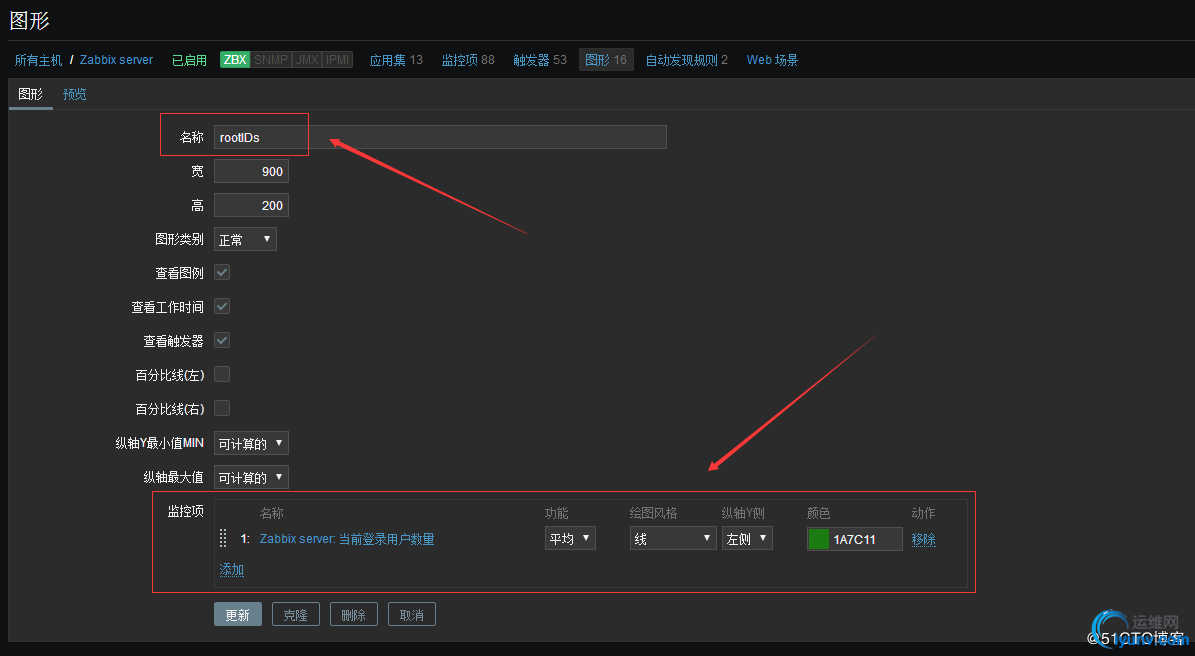Open the 图形 16 menu item
This screenshot has height=656, width=1195.
pyautogui.click(x=606, y=59)
